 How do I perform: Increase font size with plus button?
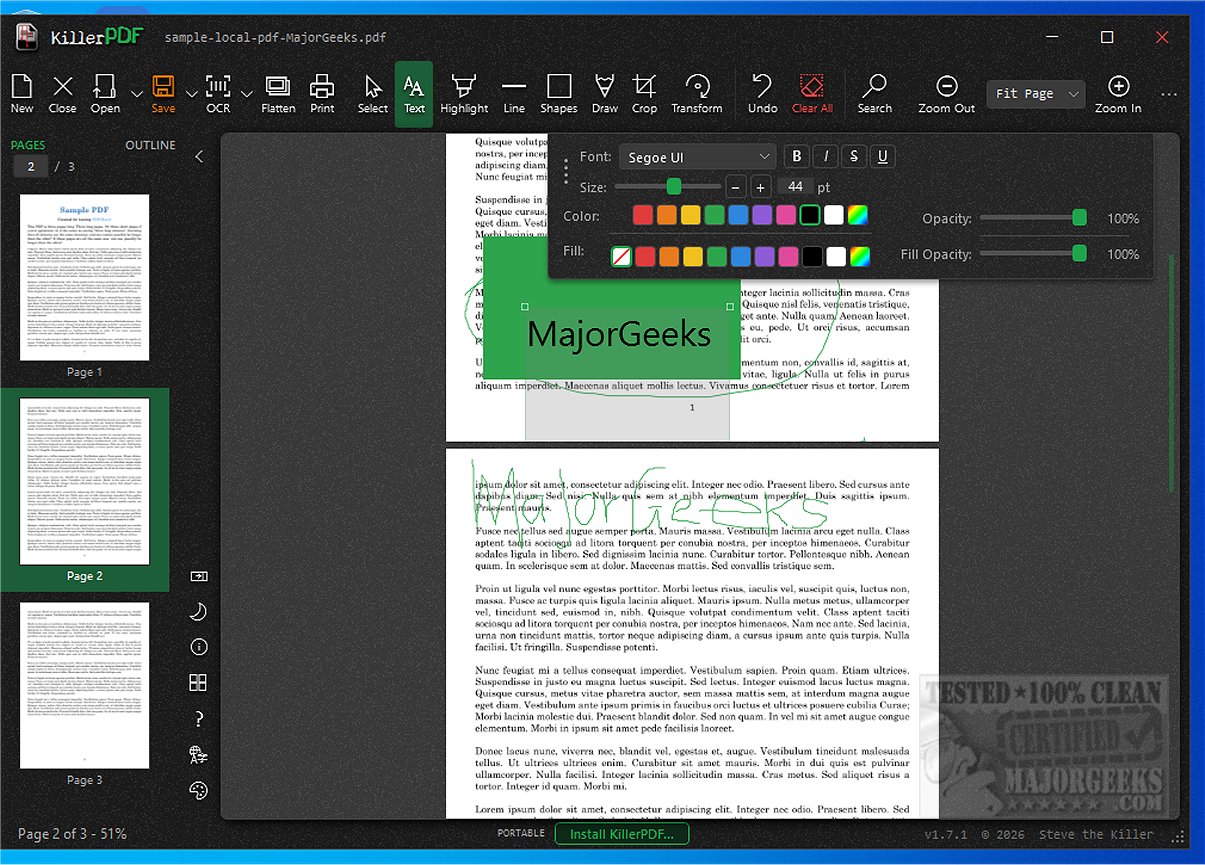[760, 187]
